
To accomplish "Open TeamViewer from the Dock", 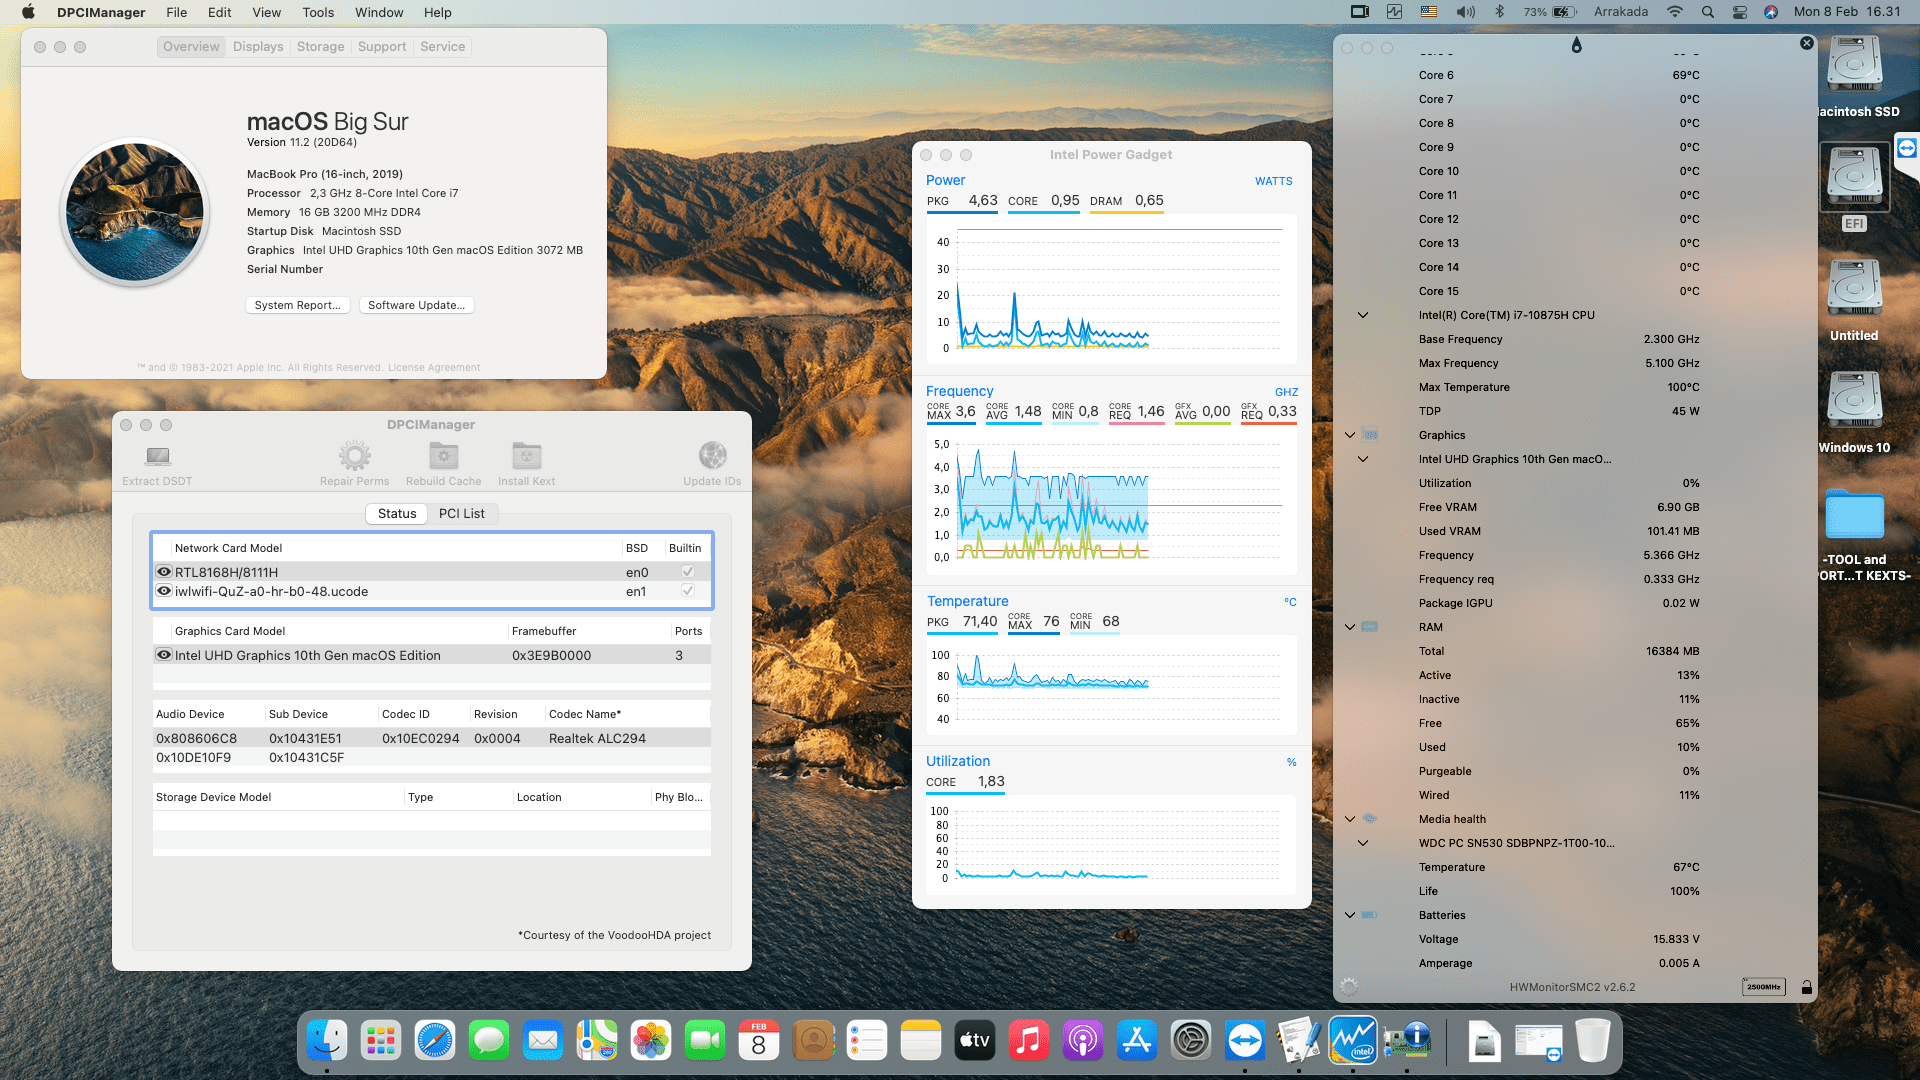I will (1245, 1041).
